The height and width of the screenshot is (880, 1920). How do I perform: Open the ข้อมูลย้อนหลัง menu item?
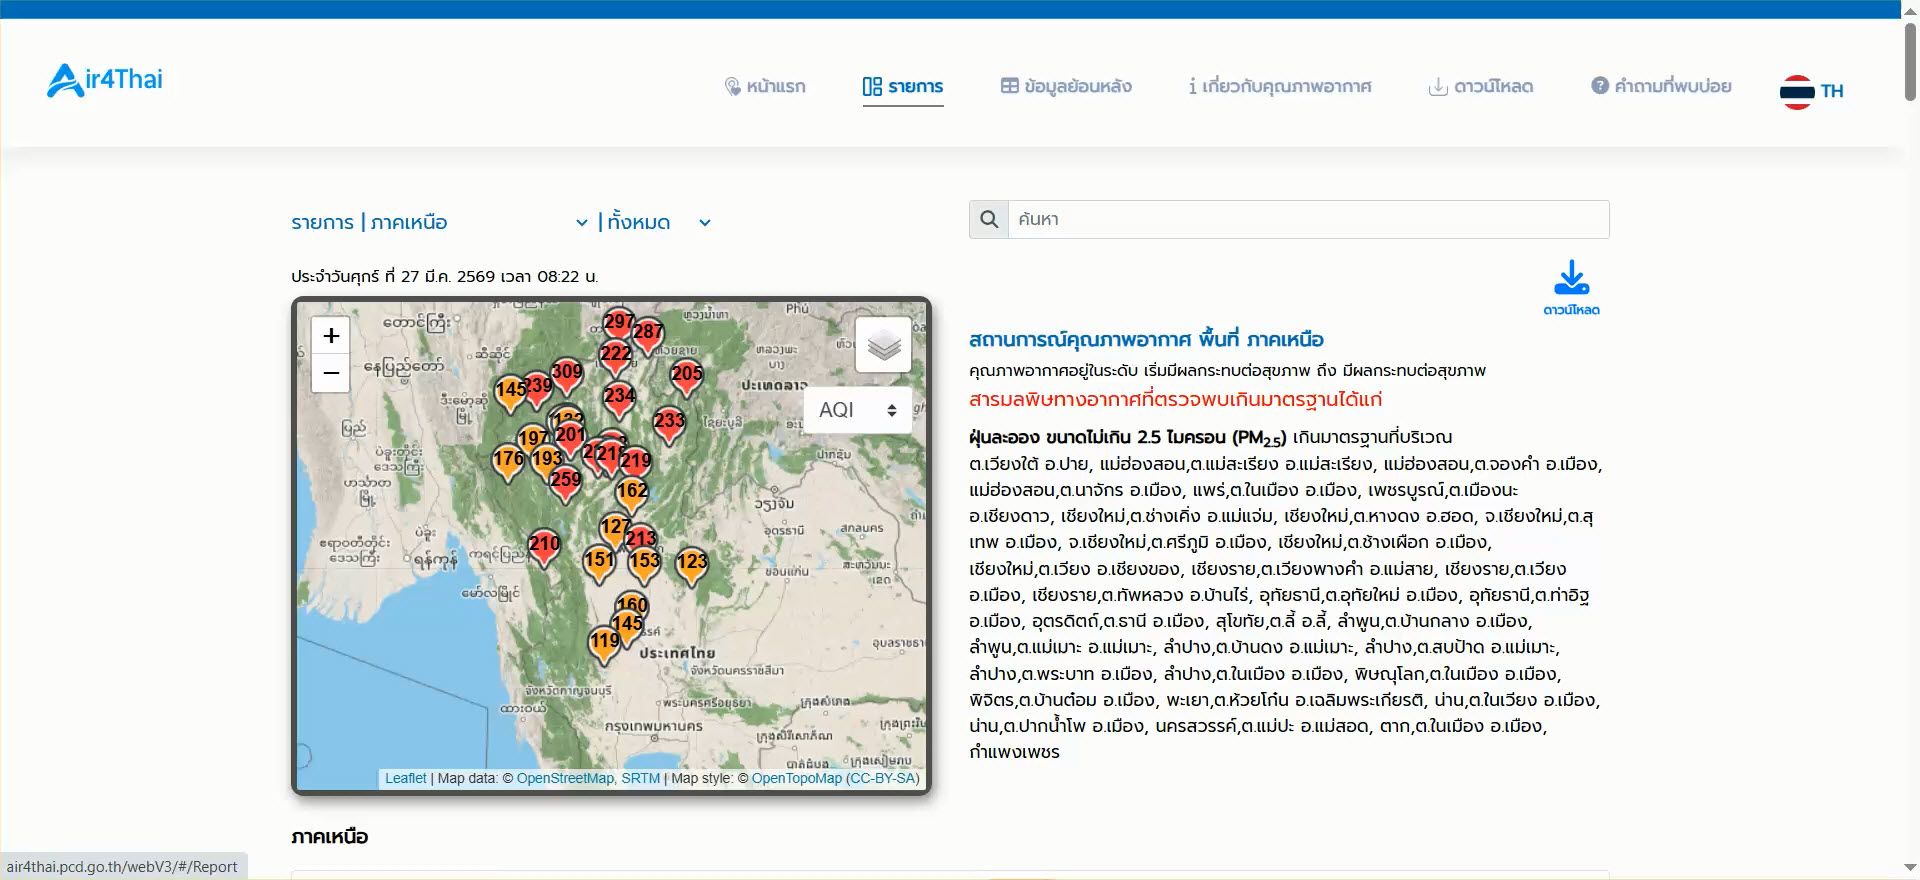click(x=1066, y=86)
